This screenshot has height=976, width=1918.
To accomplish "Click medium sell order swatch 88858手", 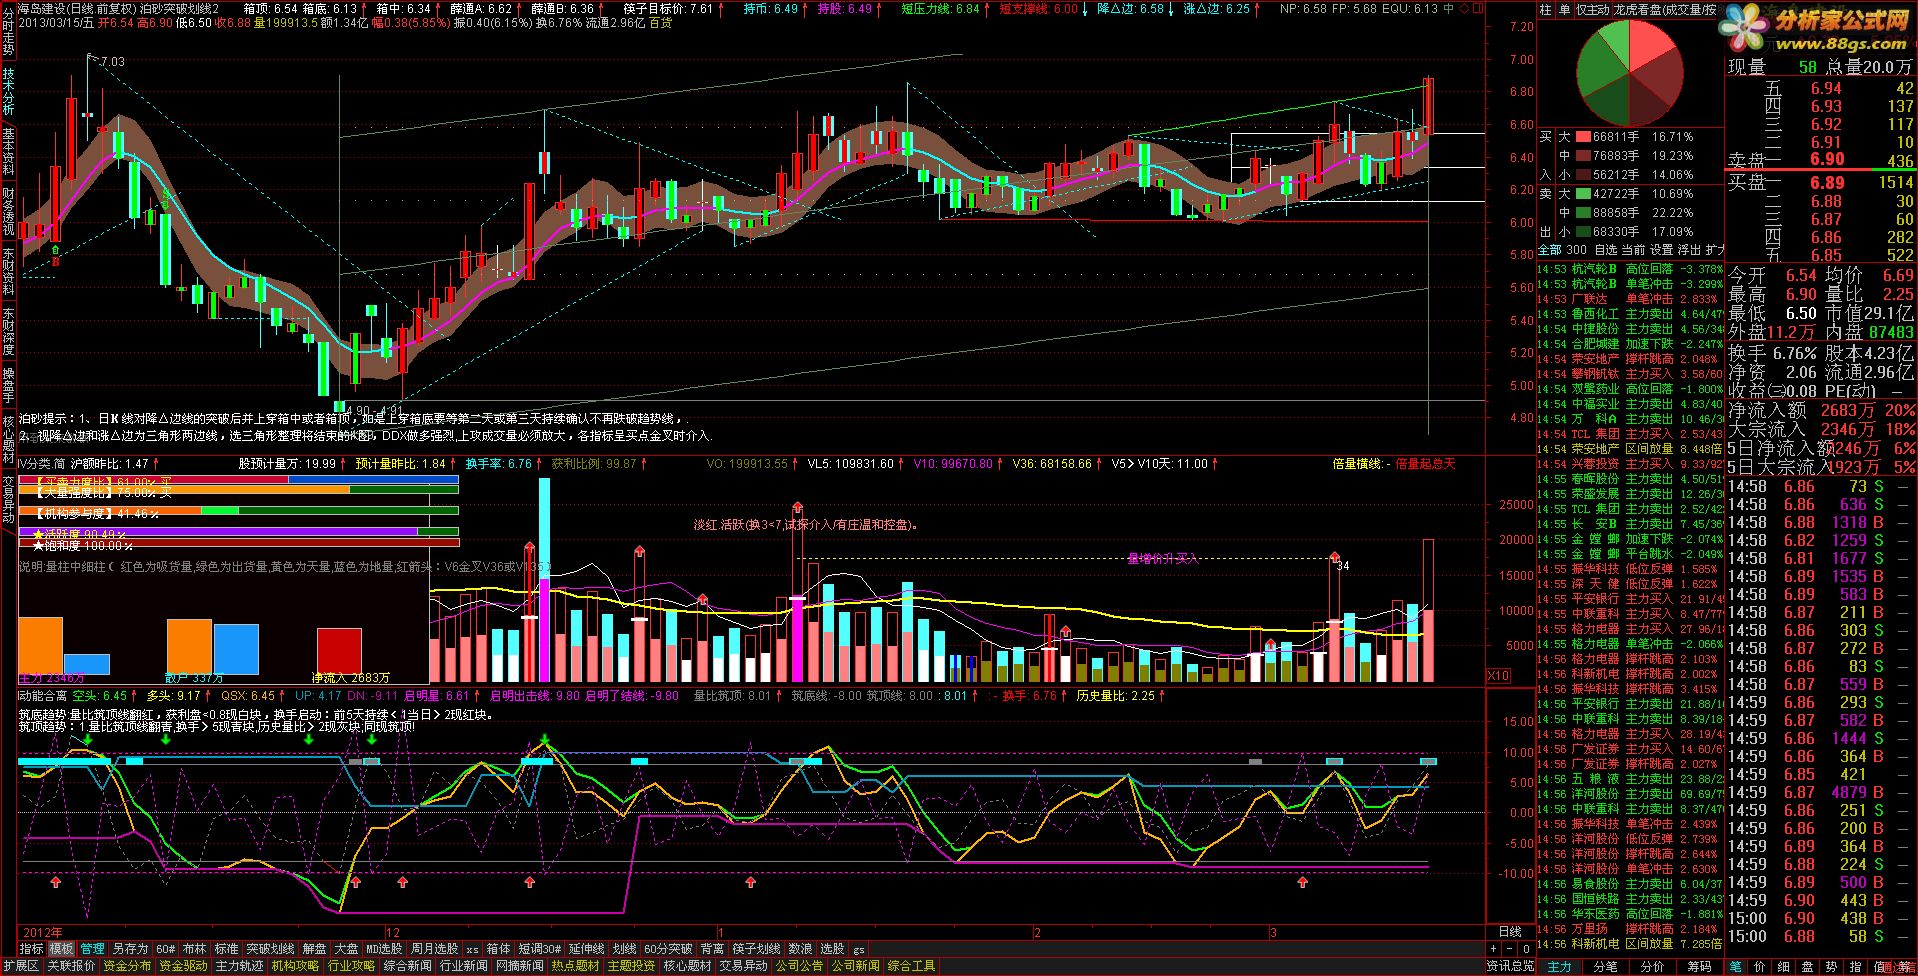I will 1584,213.
